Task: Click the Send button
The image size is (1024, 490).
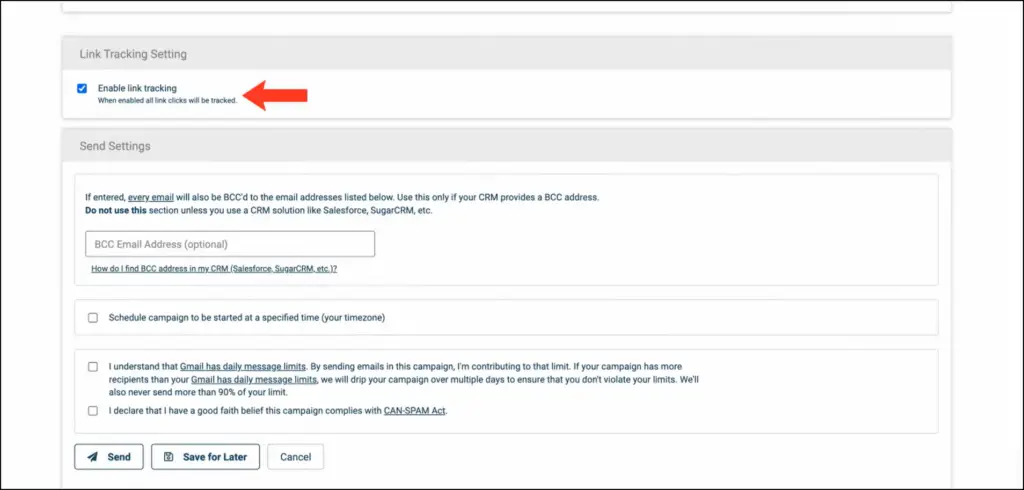Action: point(109,457)
